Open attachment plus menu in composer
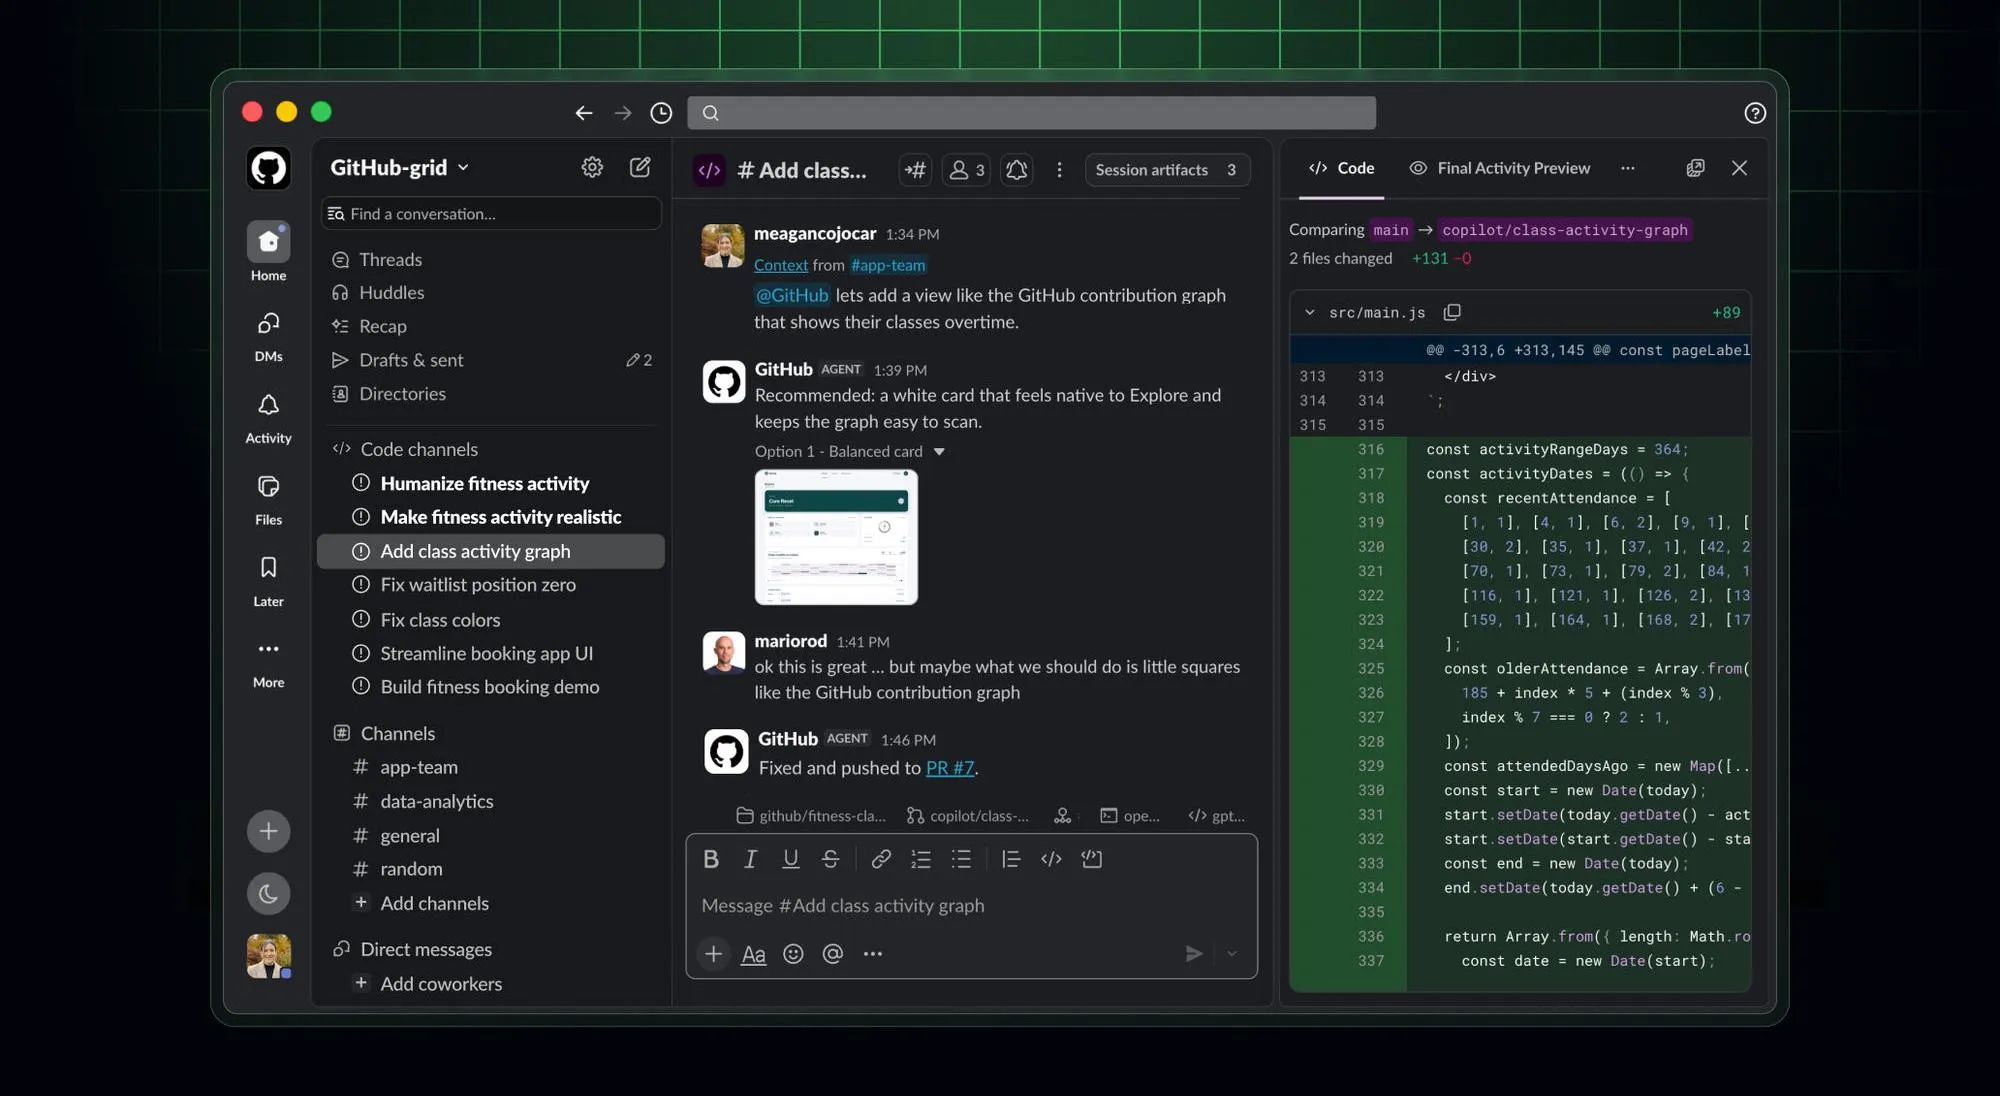Viewport: 2000px width, 1096px height. [x=713, y=954]
